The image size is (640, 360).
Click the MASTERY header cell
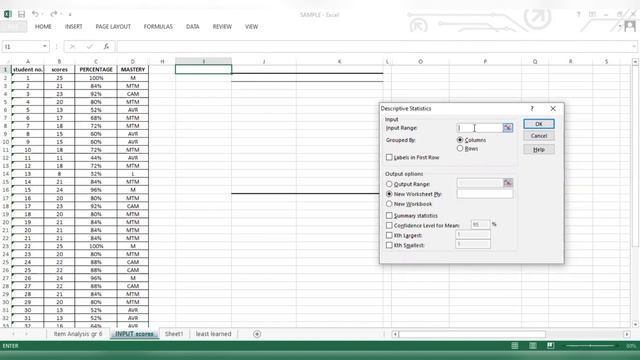pos(133,69)
